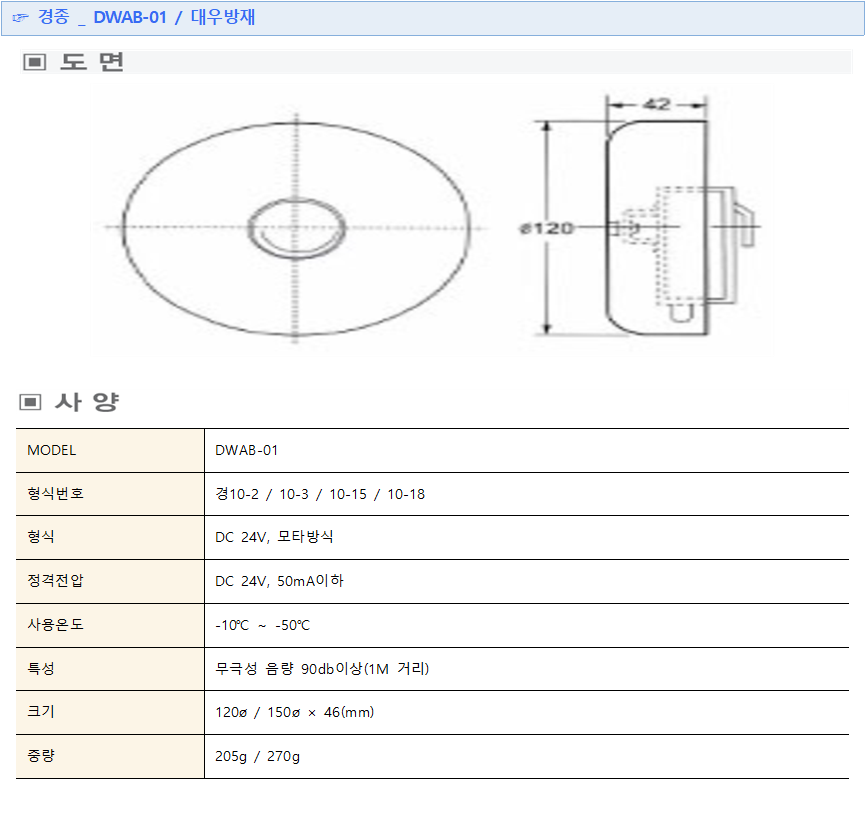Click the 크기 label cell
This screenshot has width=866, height=816.
point(110,713)
